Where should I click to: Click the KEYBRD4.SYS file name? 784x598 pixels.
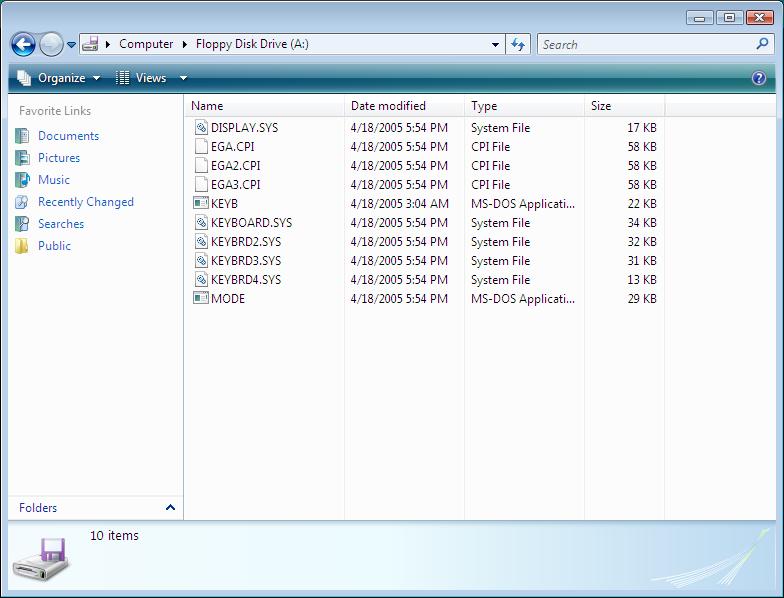[x=246, y=280]
